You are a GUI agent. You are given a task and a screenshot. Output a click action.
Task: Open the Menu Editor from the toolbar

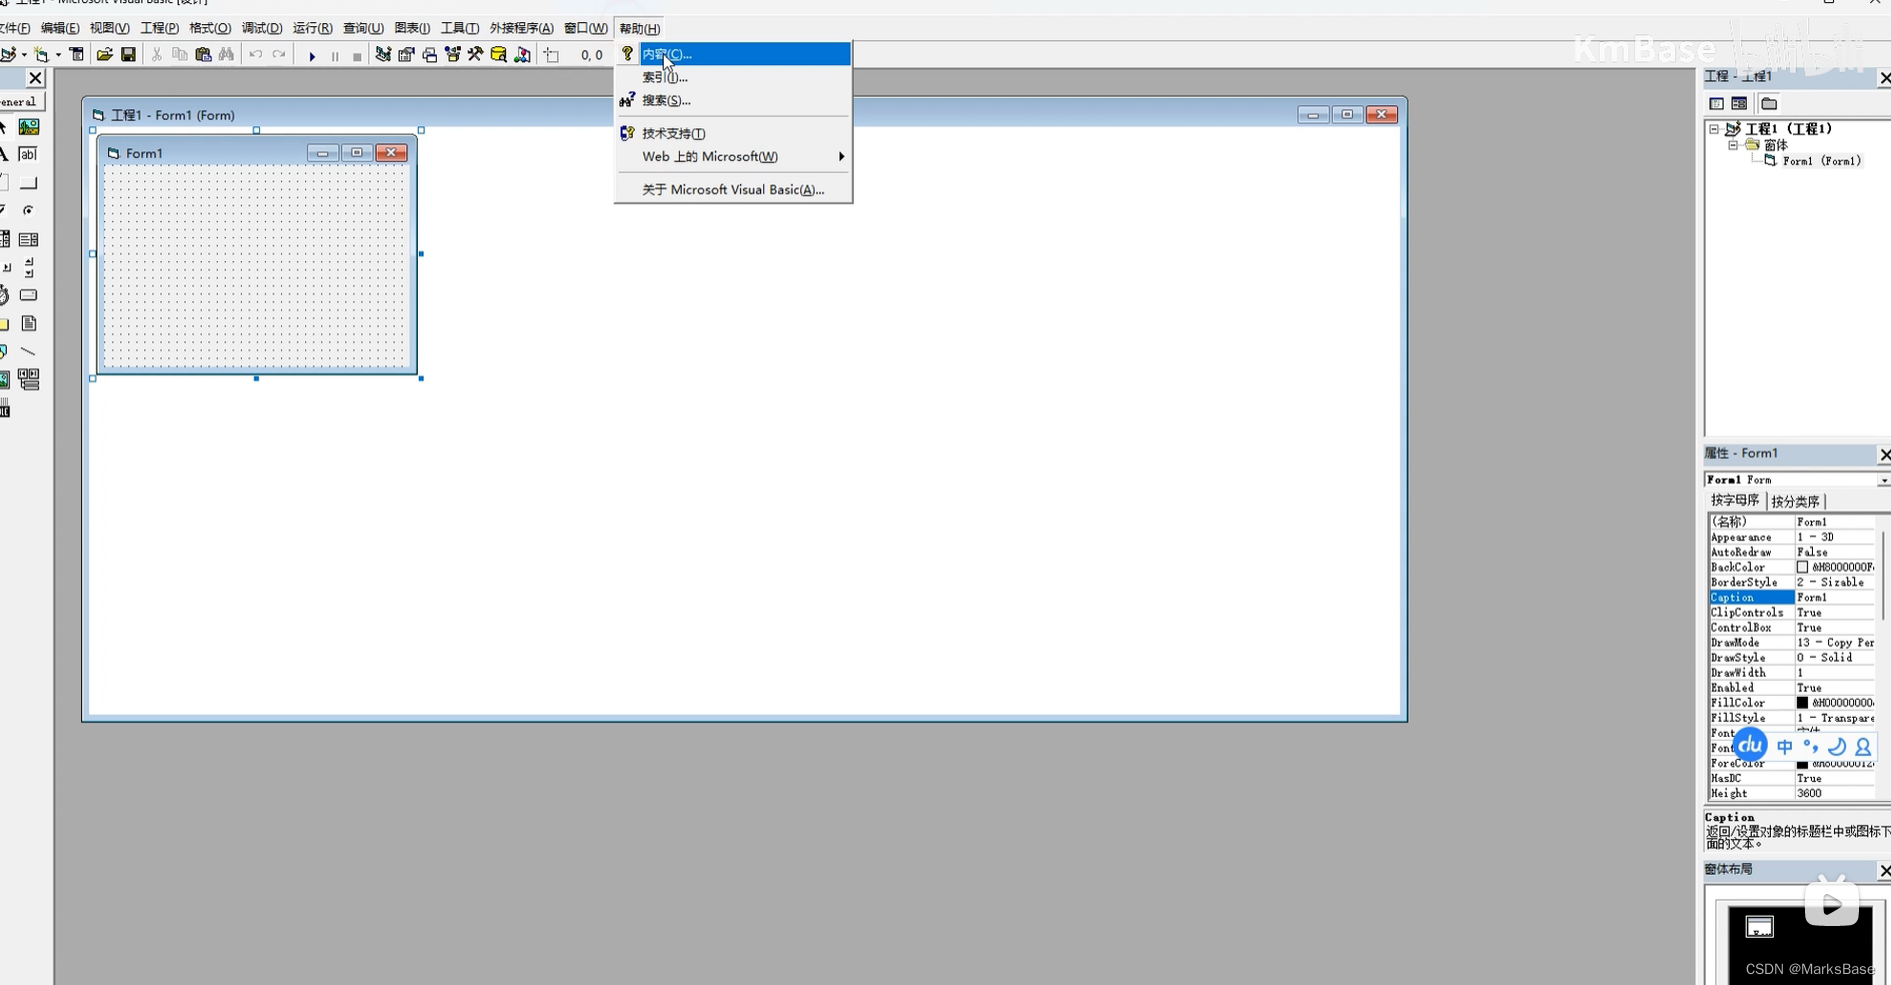77,55
